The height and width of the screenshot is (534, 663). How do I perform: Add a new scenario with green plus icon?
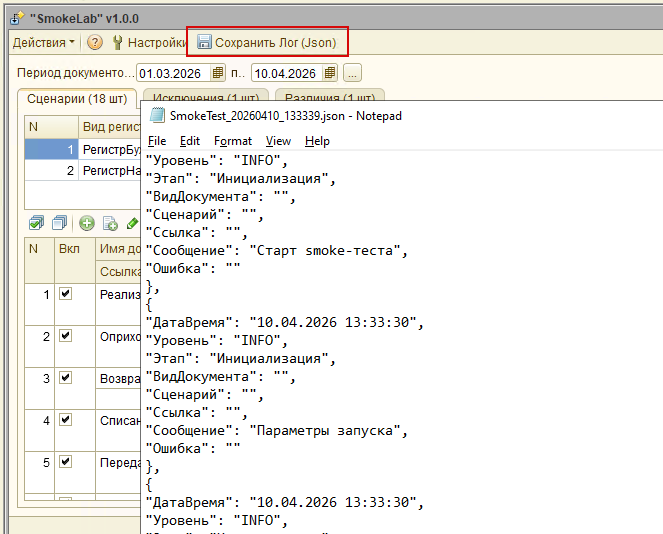(87, 223)
